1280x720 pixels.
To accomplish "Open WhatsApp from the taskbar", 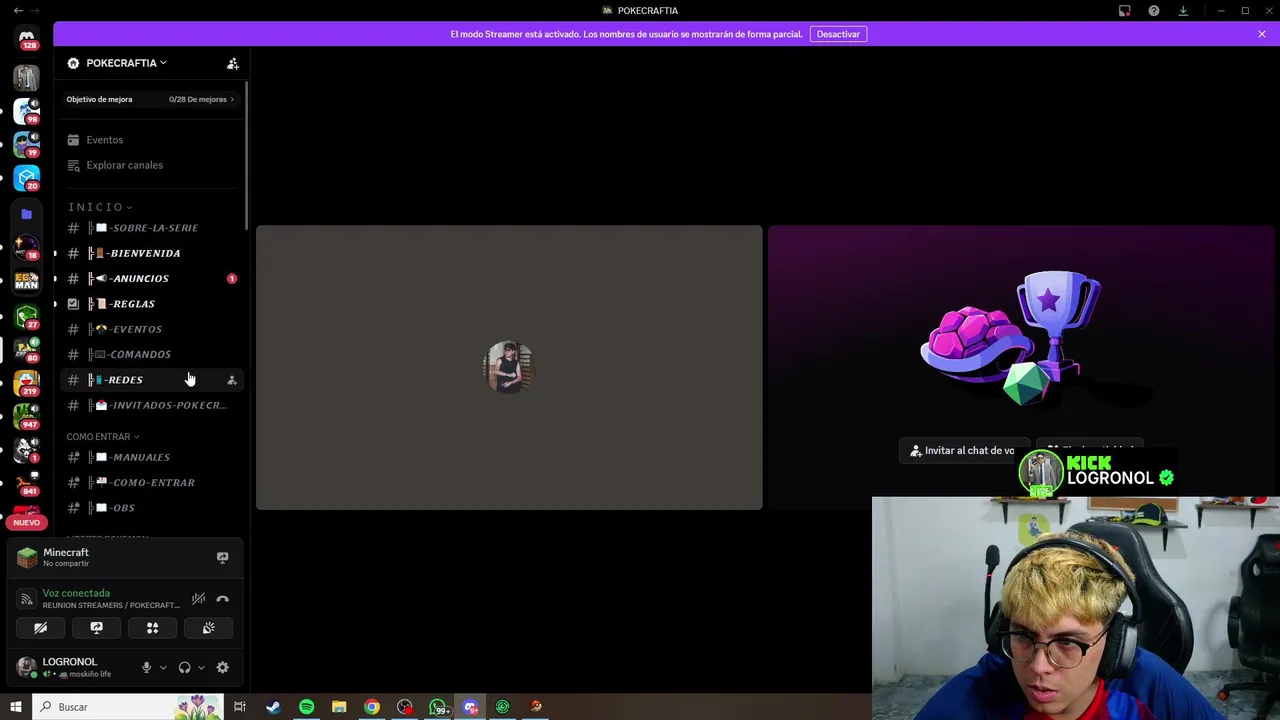I will point(438,707).
